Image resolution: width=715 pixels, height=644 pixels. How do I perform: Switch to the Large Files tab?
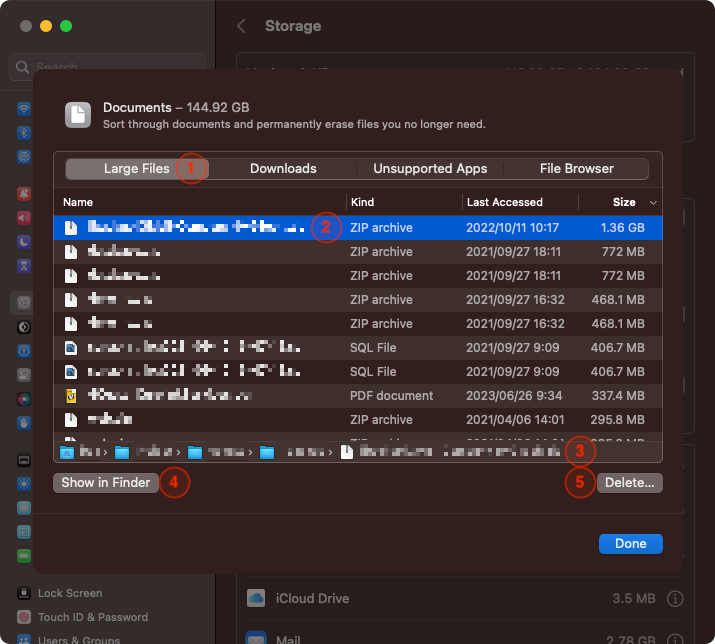click(137, 169)
